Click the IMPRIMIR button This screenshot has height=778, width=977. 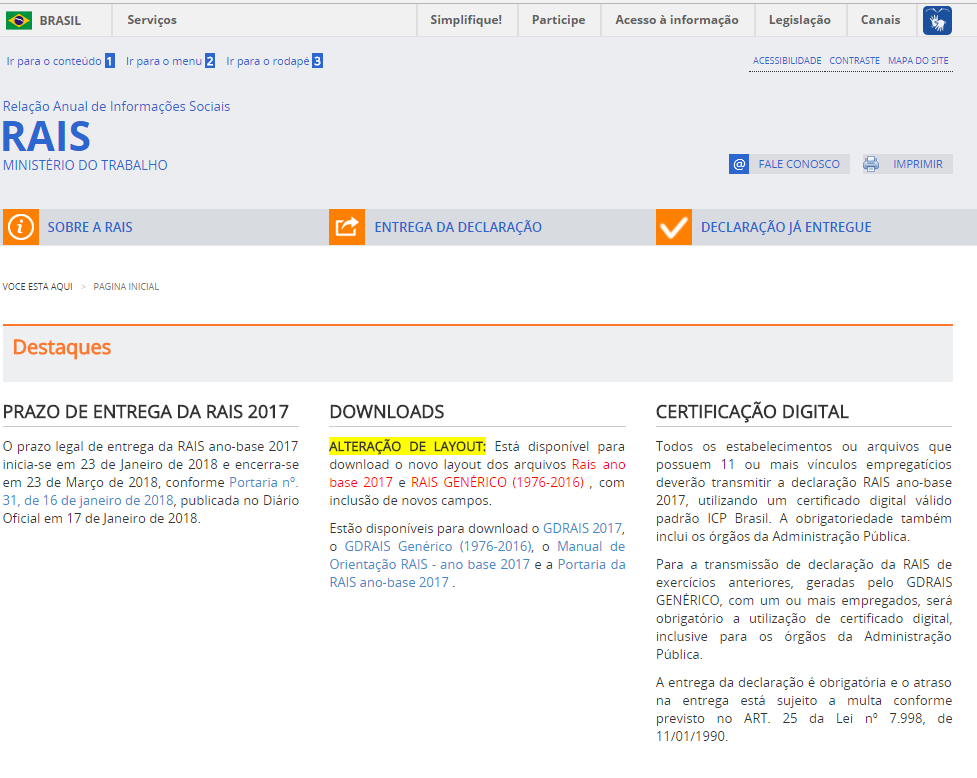[908, 164]
